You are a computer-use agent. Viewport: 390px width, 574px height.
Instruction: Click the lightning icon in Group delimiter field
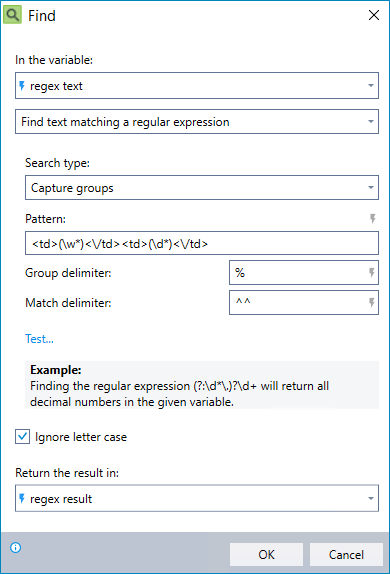click(371, 272)
